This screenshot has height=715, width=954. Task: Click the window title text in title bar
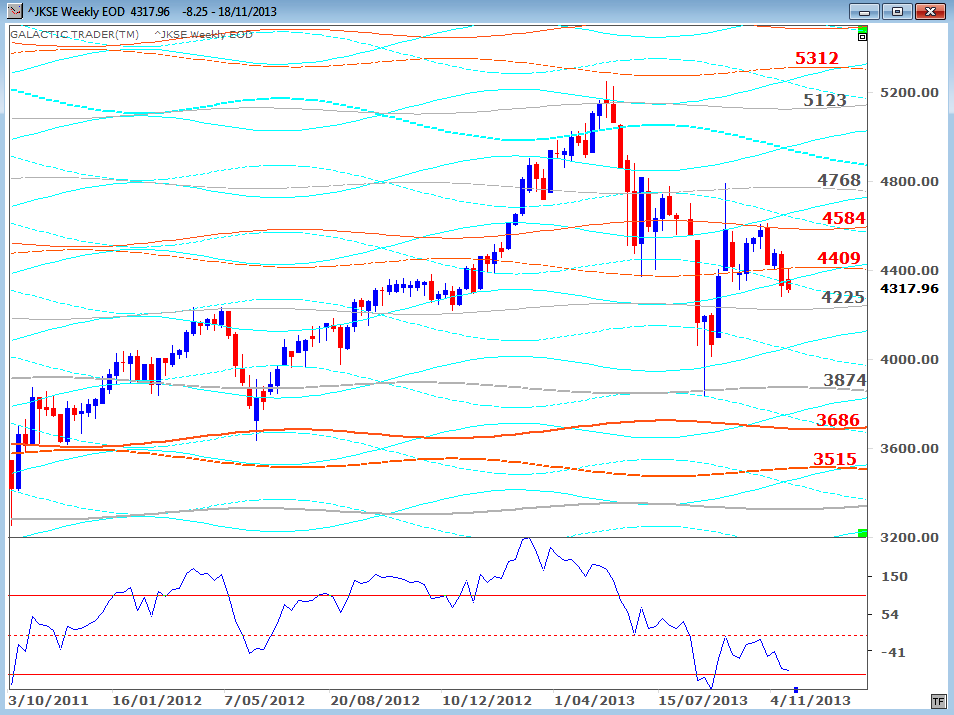point(152,12)
